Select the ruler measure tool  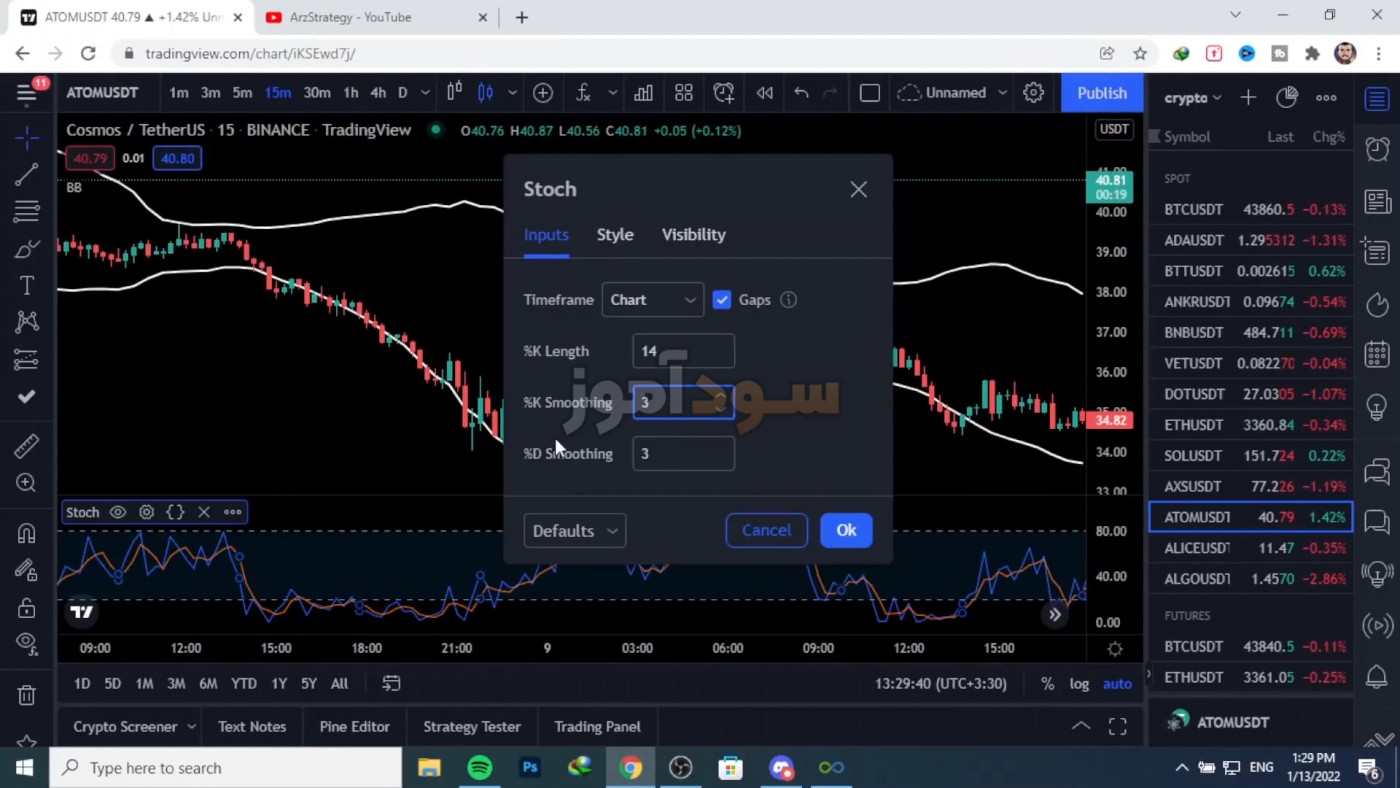[27, 446]
